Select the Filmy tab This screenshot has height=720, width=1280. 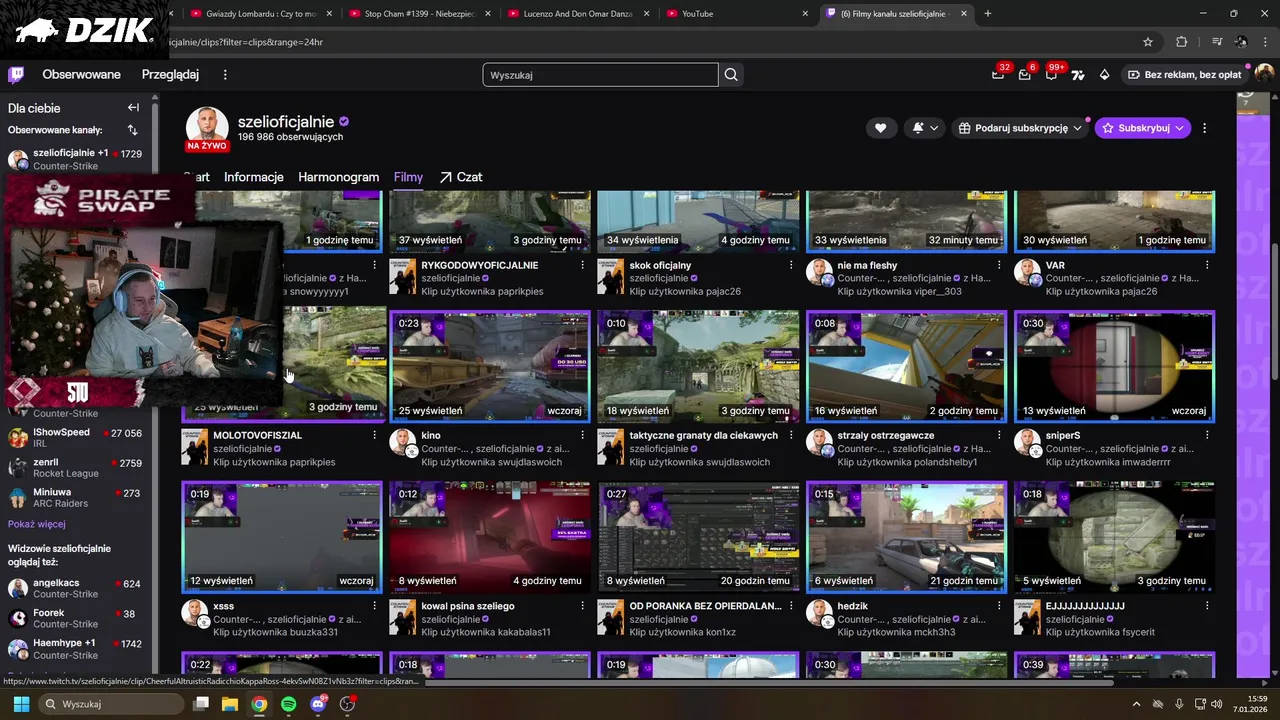click(408, 177)
